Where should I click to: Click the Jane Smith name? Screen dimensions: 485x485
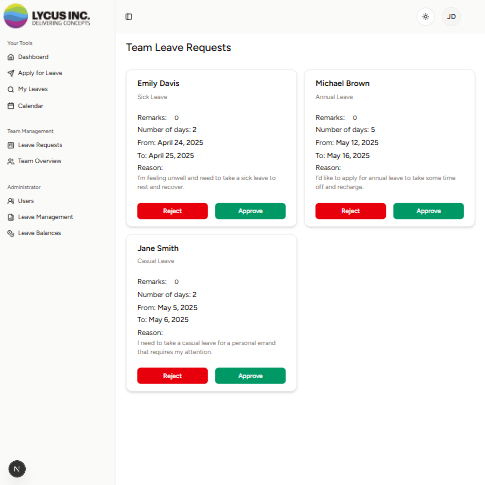(x=158, y=248)
